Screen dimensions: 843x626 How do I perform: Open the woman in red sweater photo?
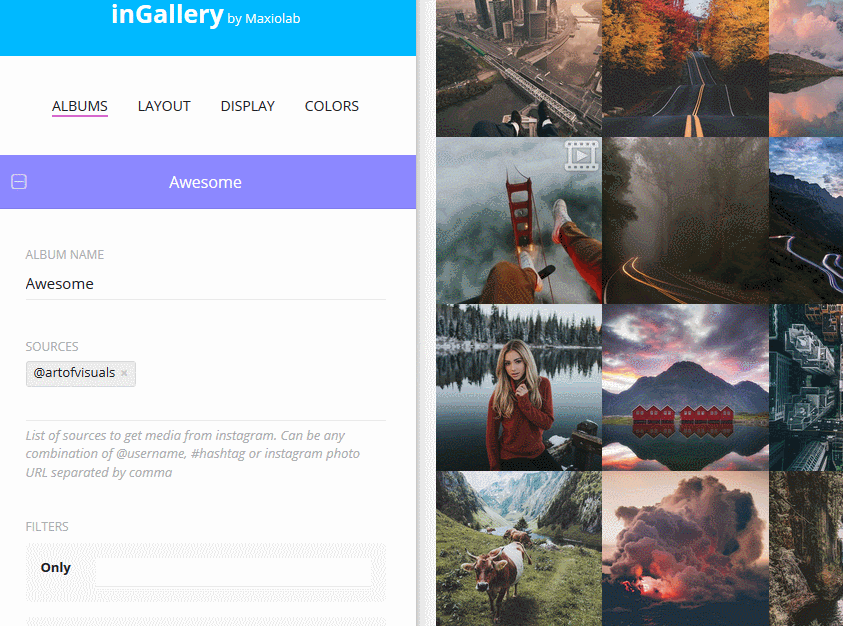coord(519,387)
